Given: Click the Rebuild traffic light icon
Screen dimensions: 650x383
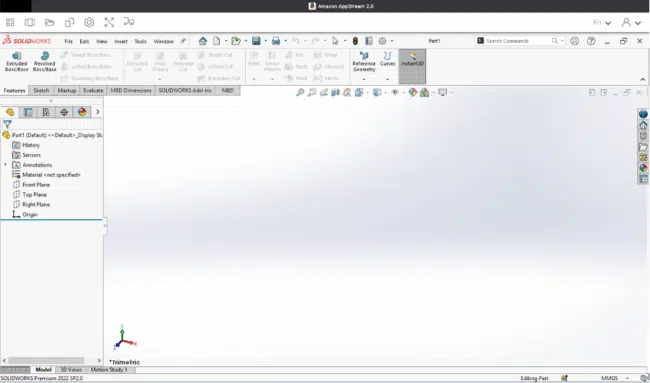Looking at the screenshot, I should (x=355, y=41).
